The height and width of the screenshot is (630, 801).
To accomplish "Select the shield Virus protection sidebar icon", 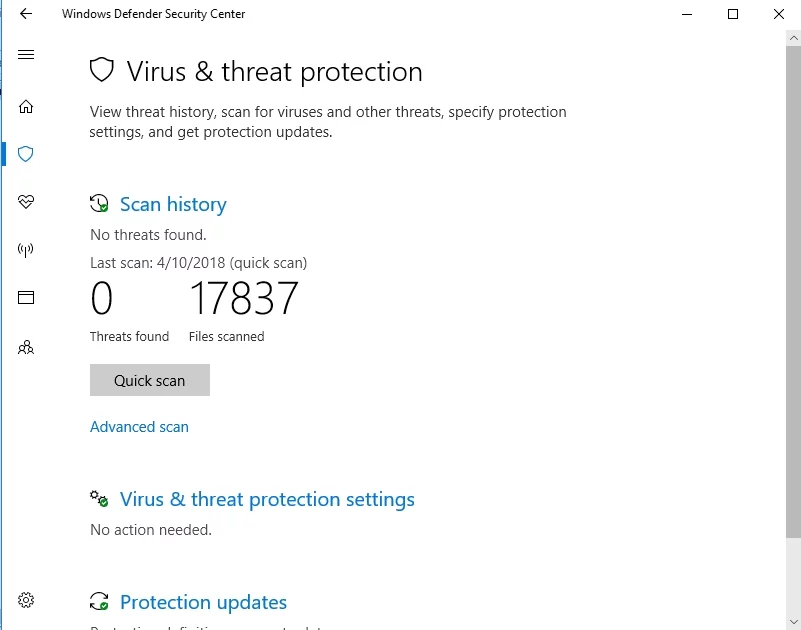I will tap(26, 154).
